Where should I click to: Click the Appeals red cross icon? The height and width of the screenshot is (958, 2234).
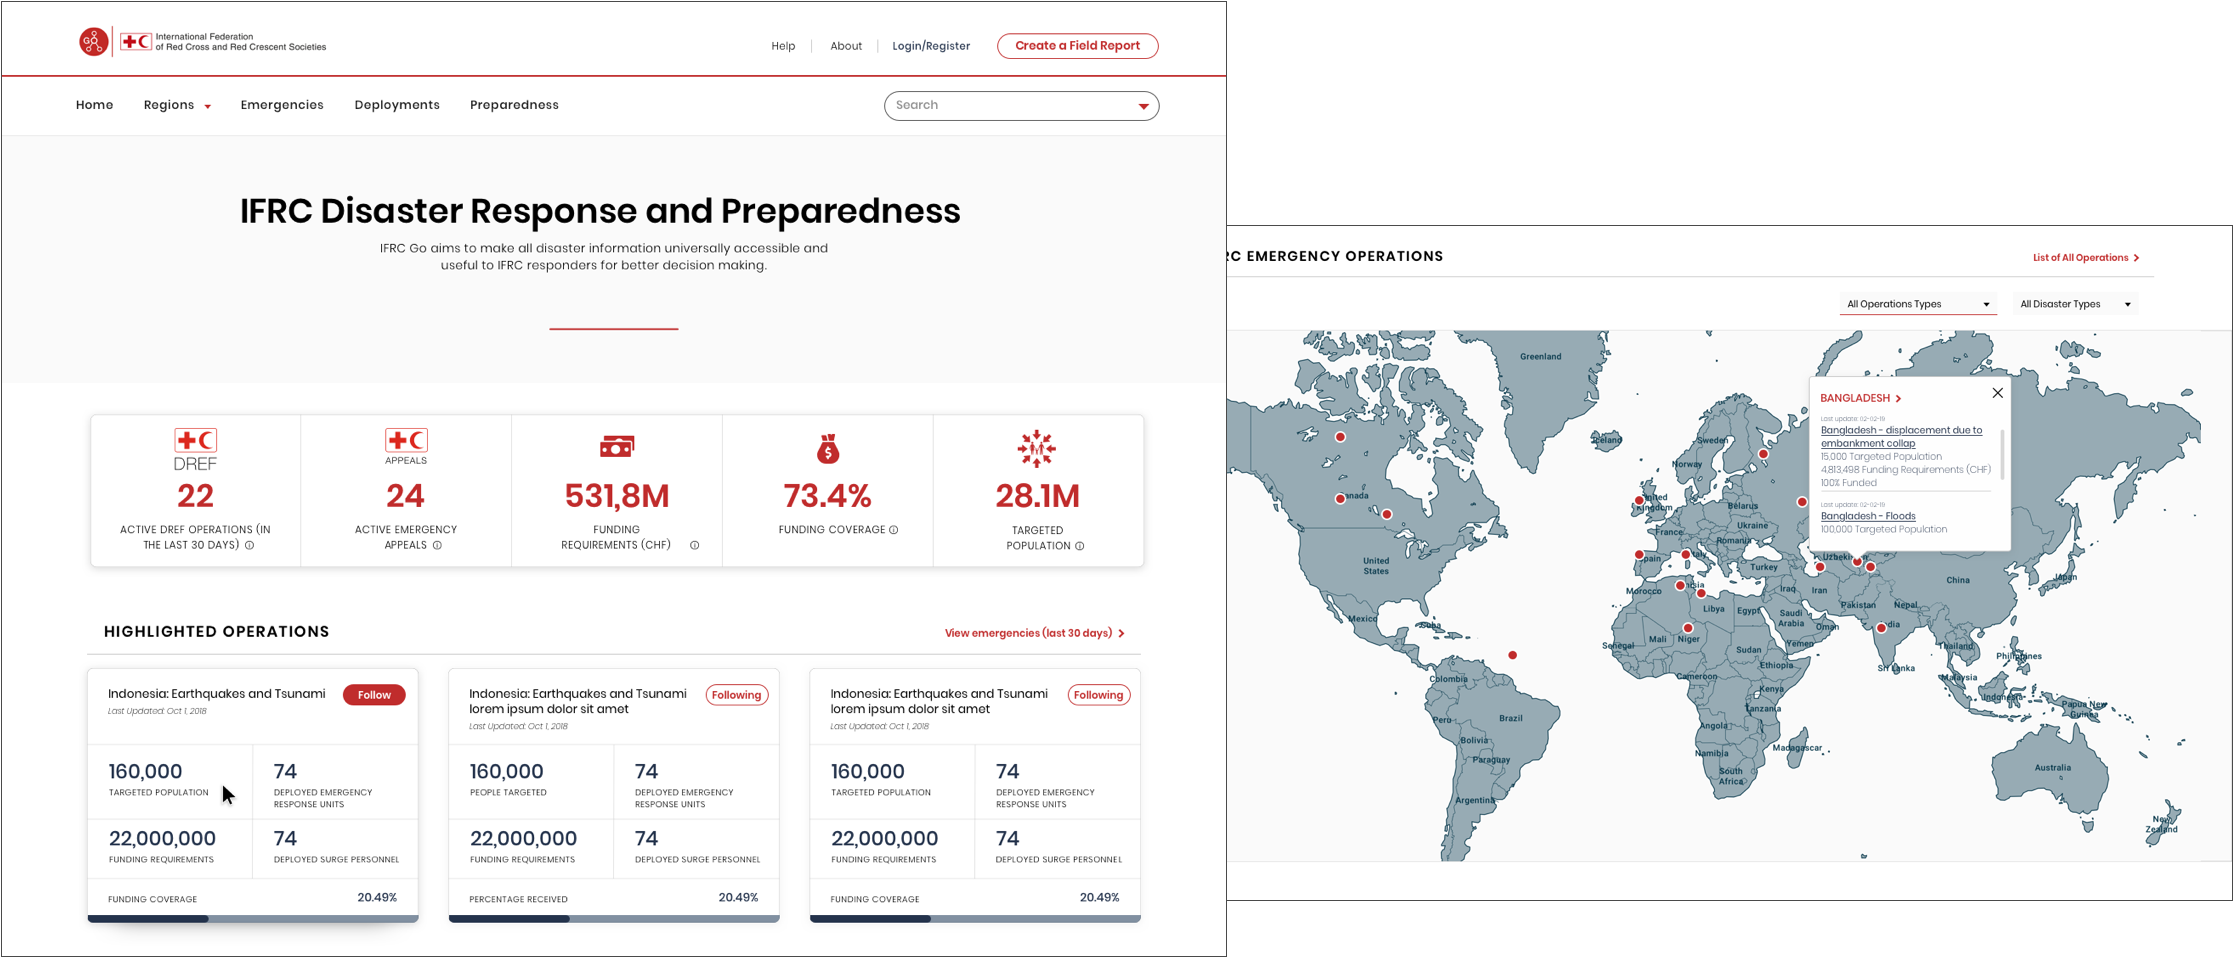pos(406,440)
